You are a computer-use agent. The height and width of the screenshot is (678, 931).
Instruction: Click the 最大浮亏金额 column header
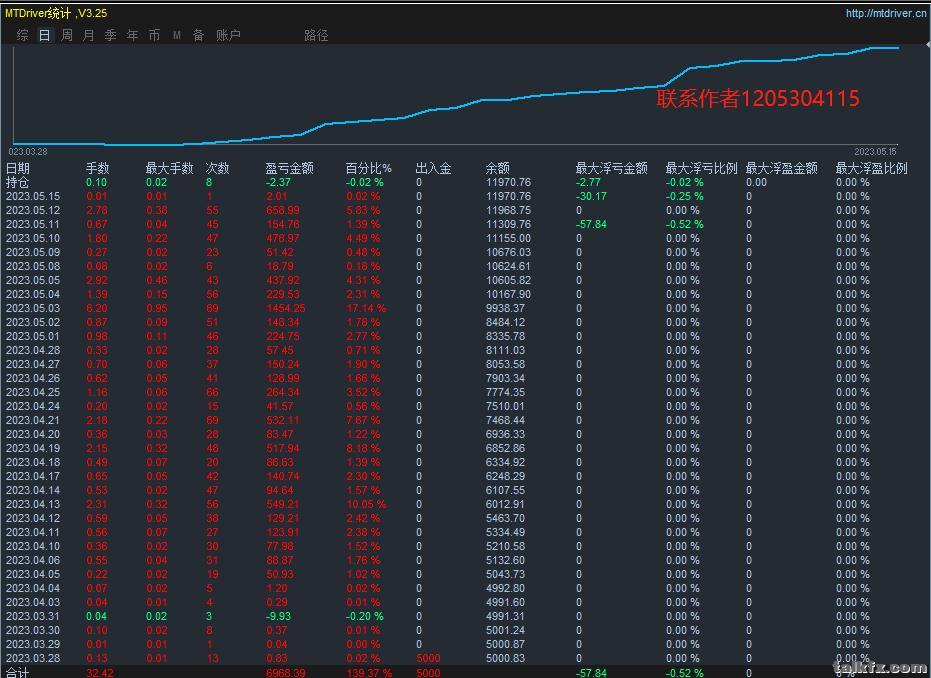(612, 168)
